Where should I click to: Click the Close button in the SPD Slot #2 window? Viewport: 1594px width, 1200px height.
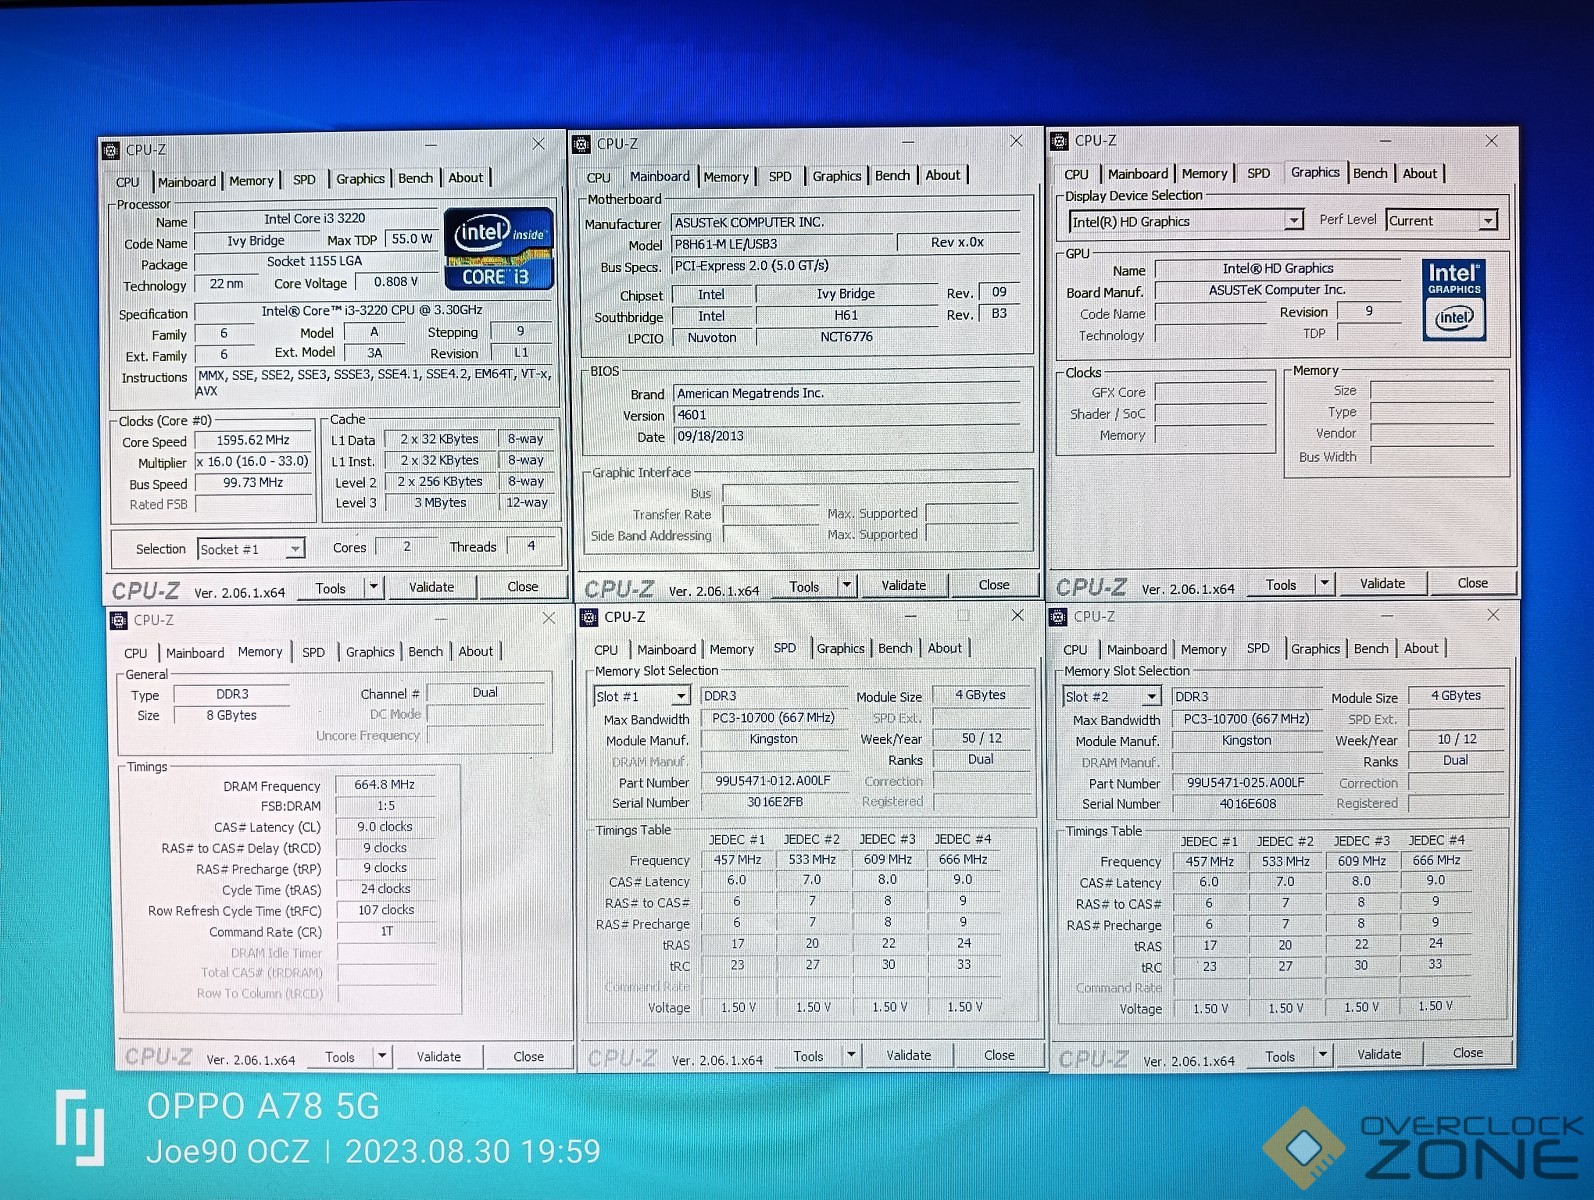(1467, 1053)
